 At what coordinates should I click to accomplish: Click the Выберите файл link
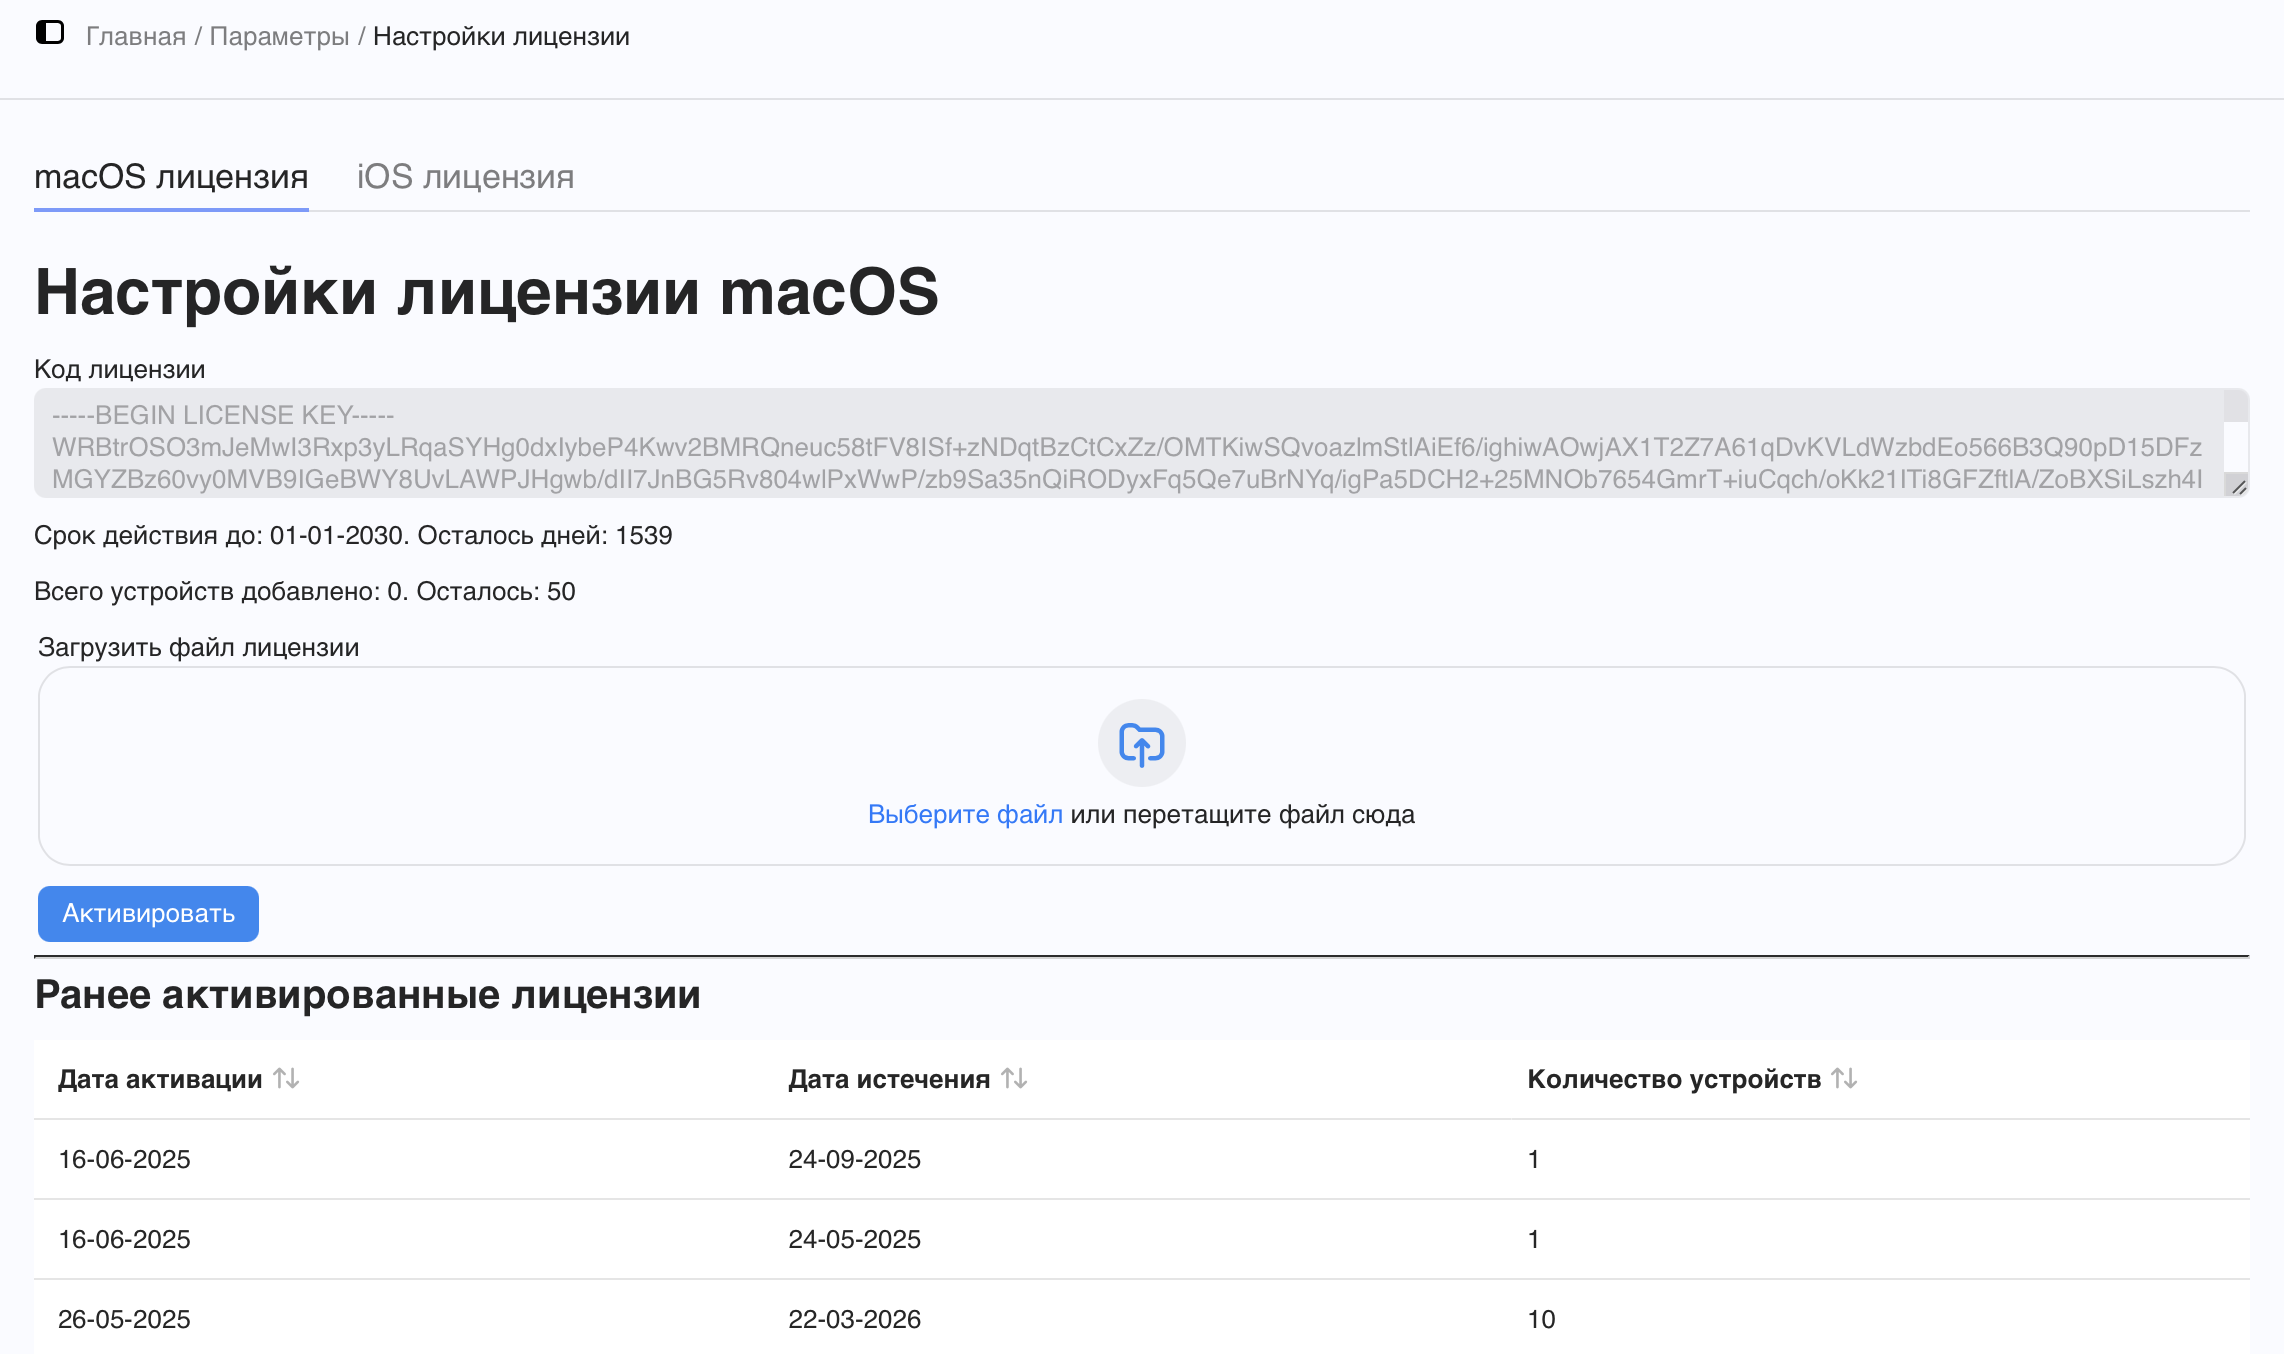(965, 814)
